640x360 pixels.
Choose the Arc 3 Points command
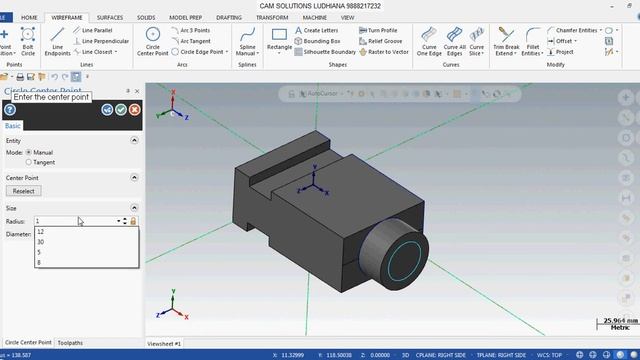(x=191, y=30)
